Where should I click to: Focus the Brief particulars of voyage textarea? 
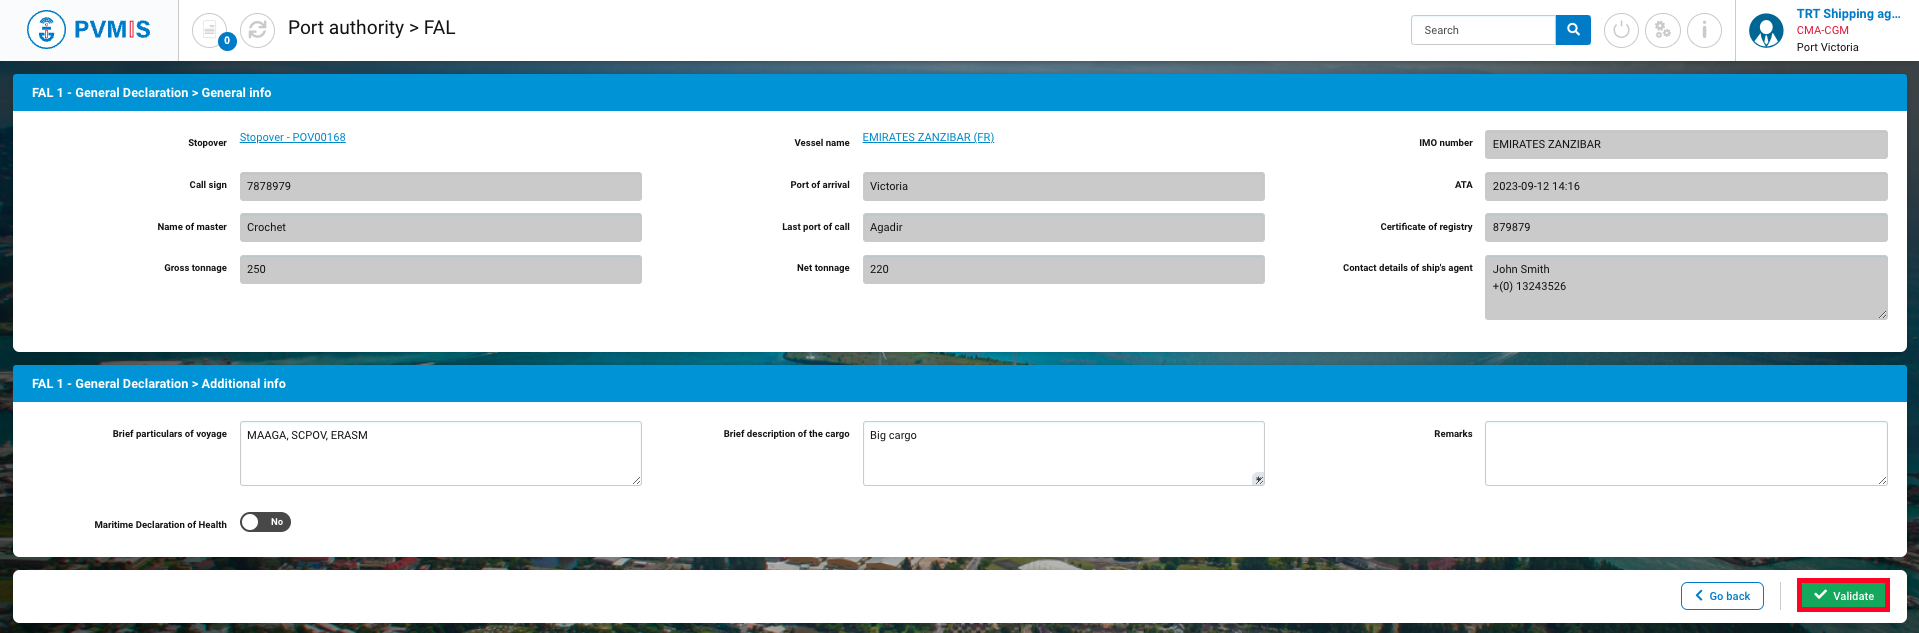[440, 454]
